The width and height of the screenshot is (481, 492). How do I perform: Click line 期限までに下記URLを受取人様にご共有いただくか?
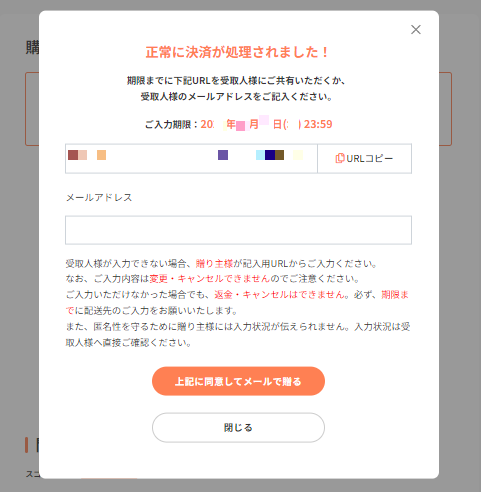coord(236,81)
